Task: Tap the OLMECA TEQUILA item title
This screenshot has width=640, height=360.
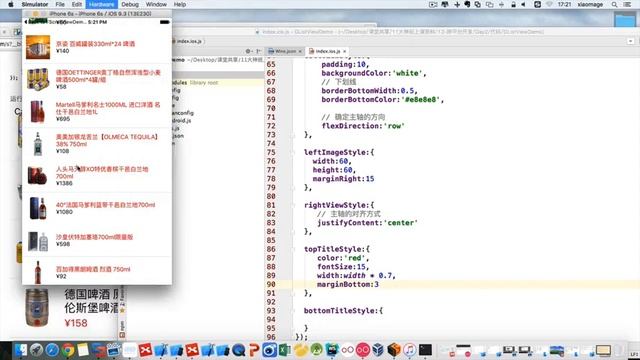Action: point(107,140)
